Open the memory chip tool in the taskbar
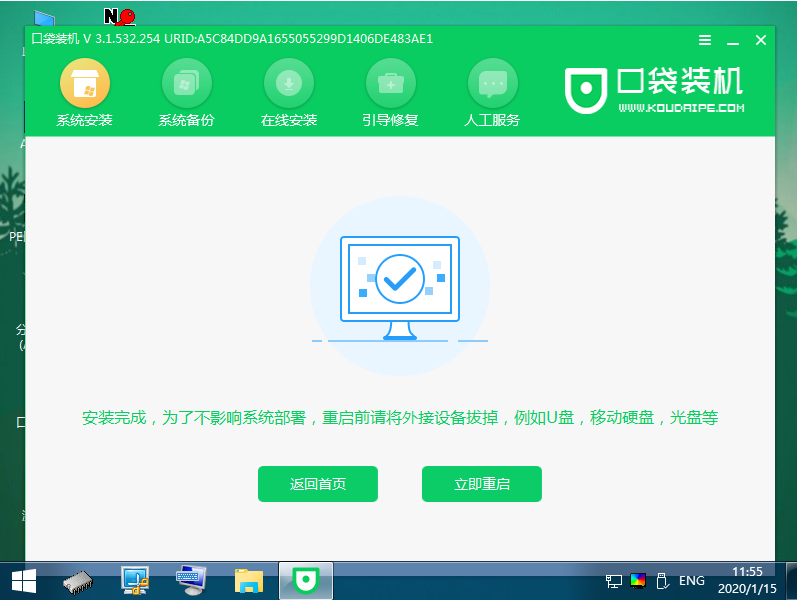 (79, 580)
